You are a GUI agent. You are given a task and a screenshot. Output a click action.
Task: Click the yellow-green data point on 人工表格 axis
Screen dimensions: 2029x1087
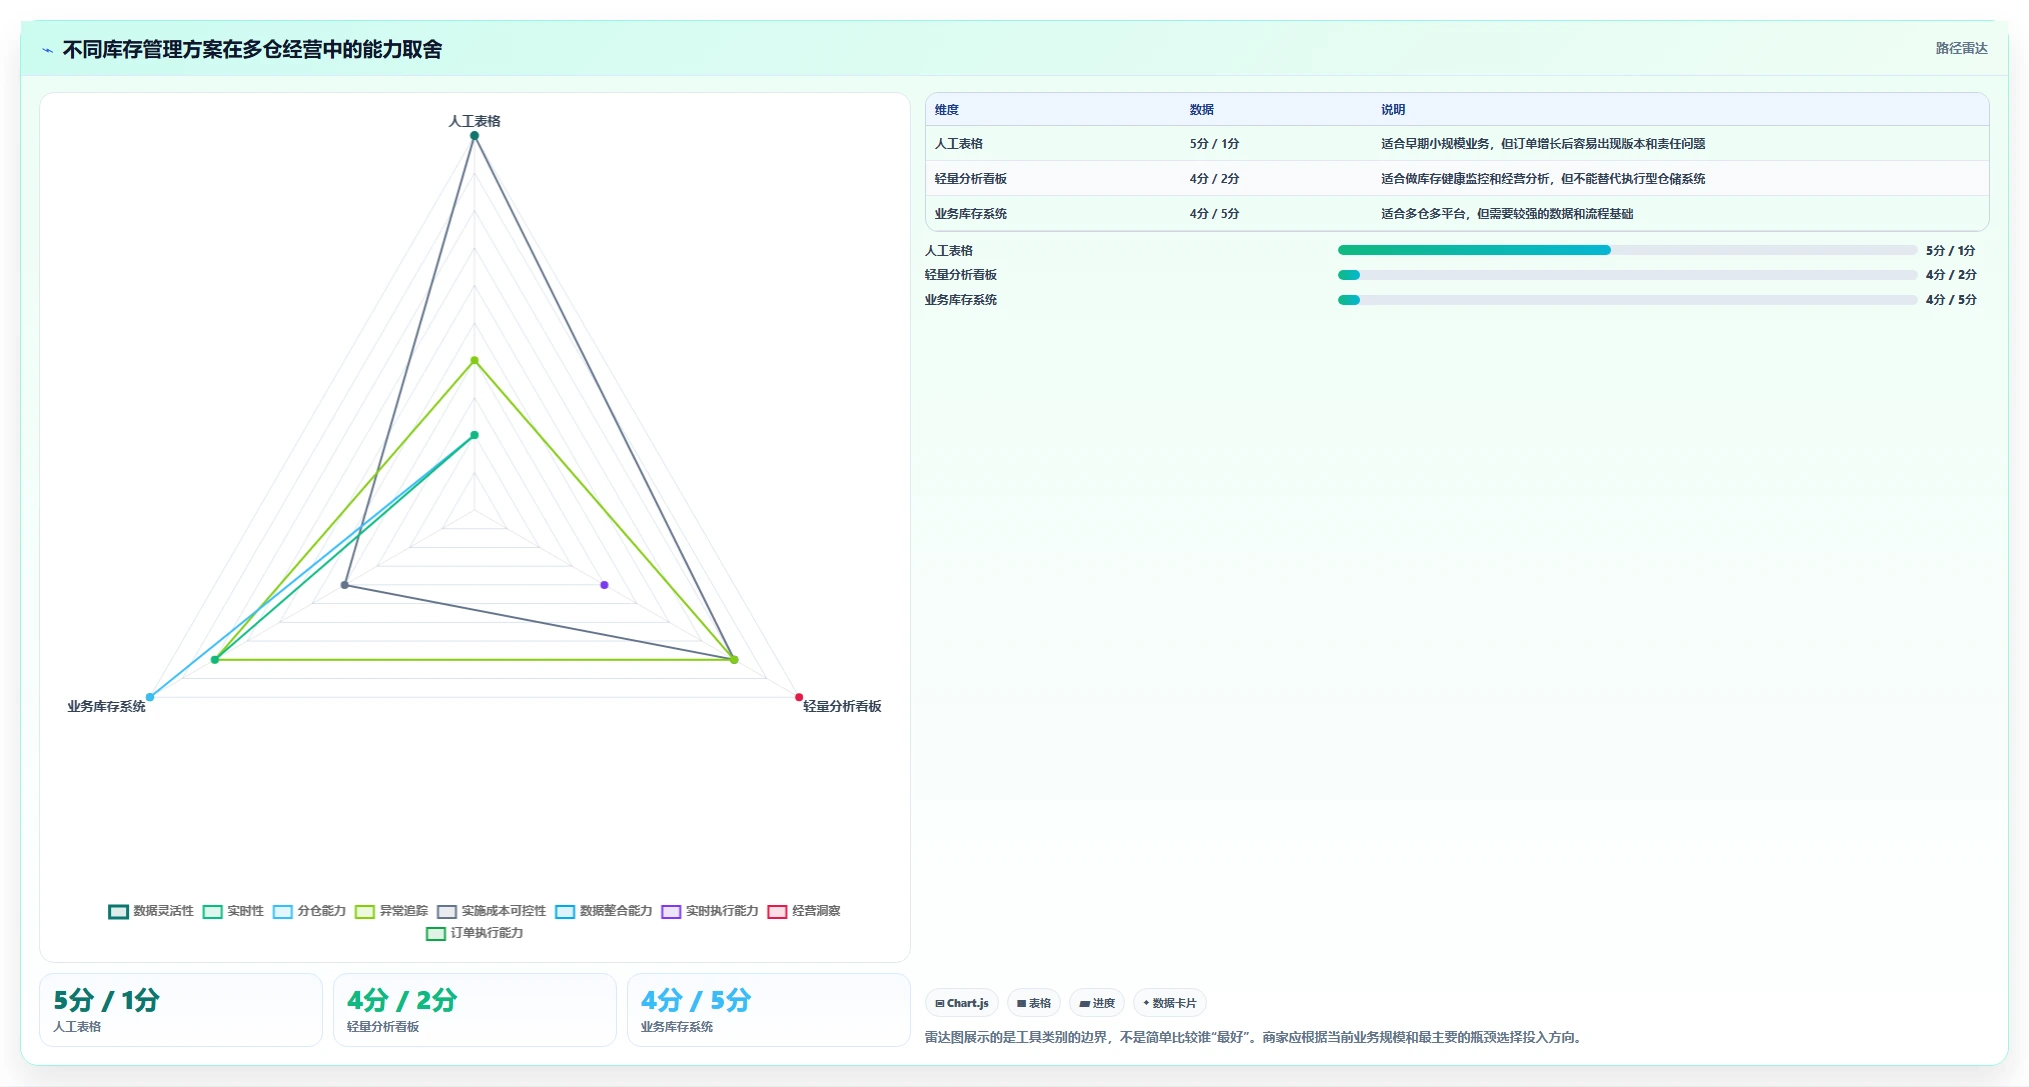474,361
